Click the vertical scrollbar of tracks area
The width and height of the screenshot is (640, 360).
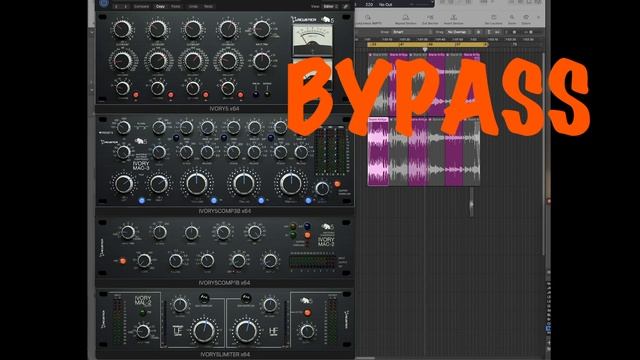544,153
